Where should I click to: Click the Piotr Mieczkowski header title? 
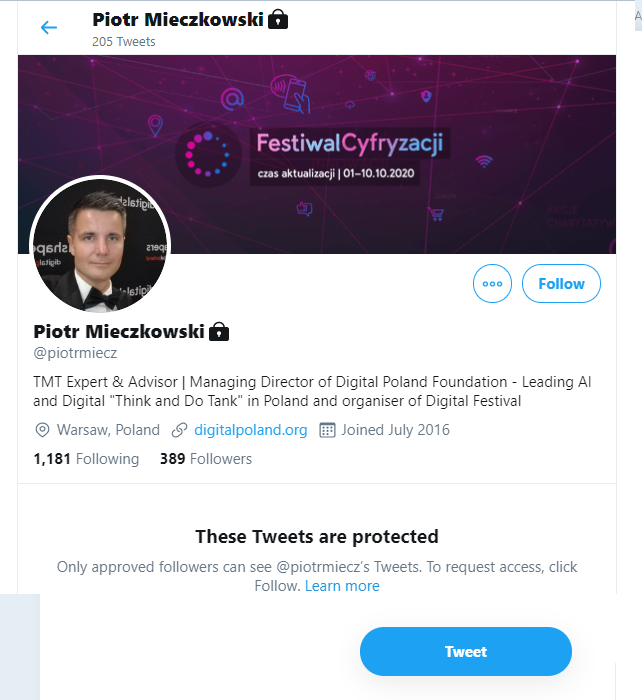click(178, 19)
